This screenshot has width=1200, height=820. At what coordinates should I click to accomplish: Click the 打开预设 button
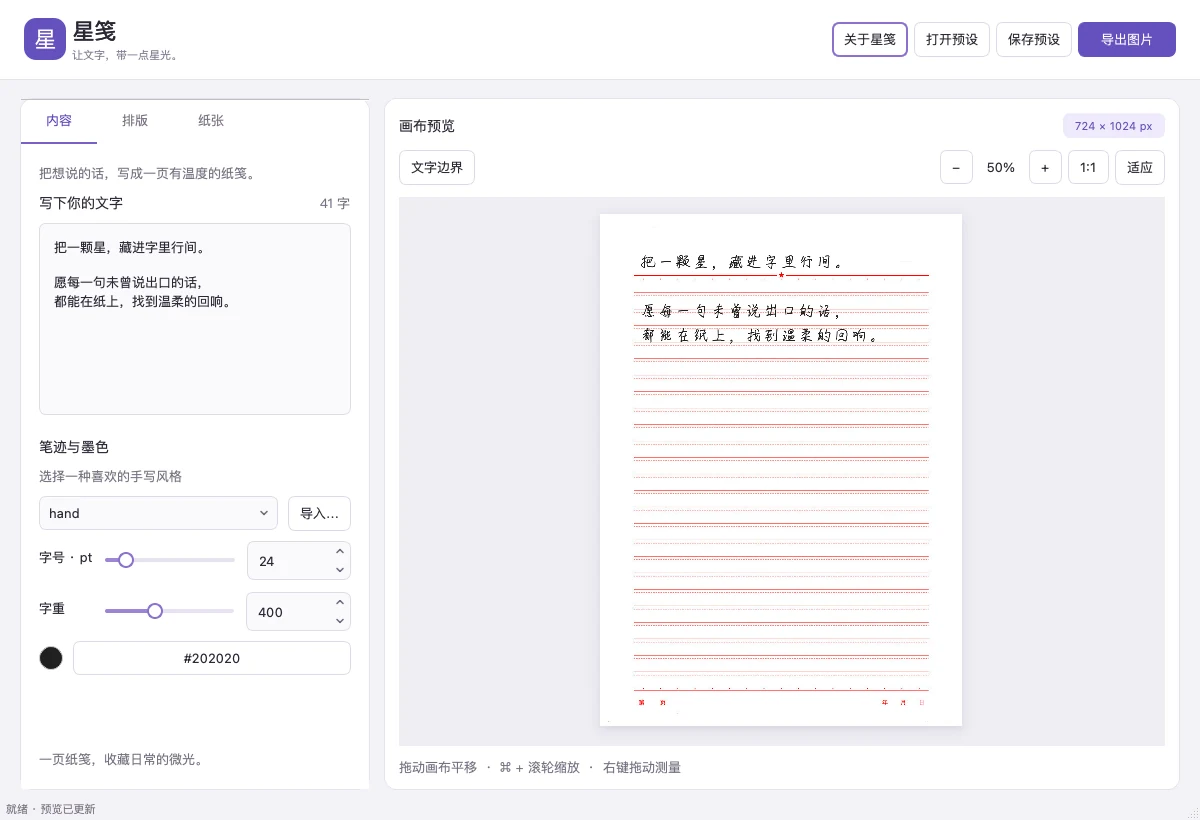(952, 40)
